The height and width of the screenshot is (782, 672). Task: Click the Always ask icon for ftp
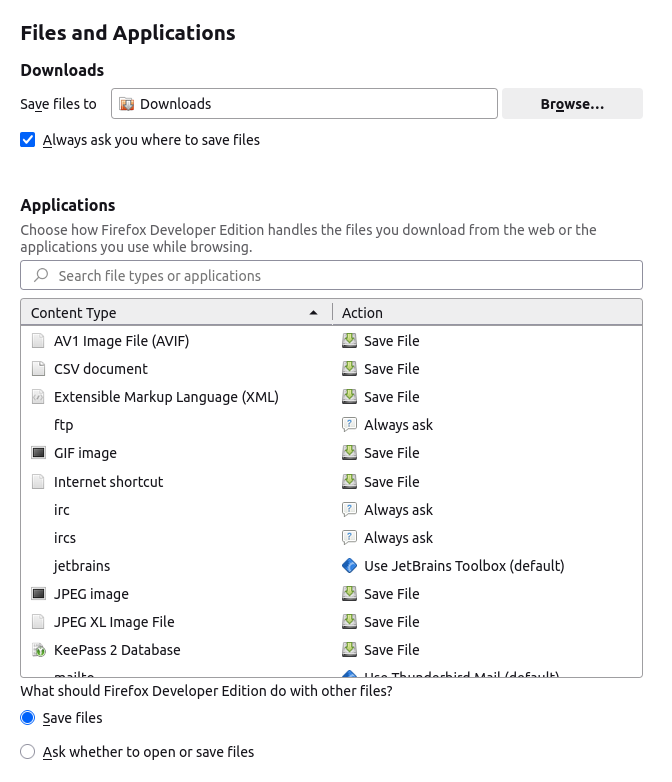(350, 425)
